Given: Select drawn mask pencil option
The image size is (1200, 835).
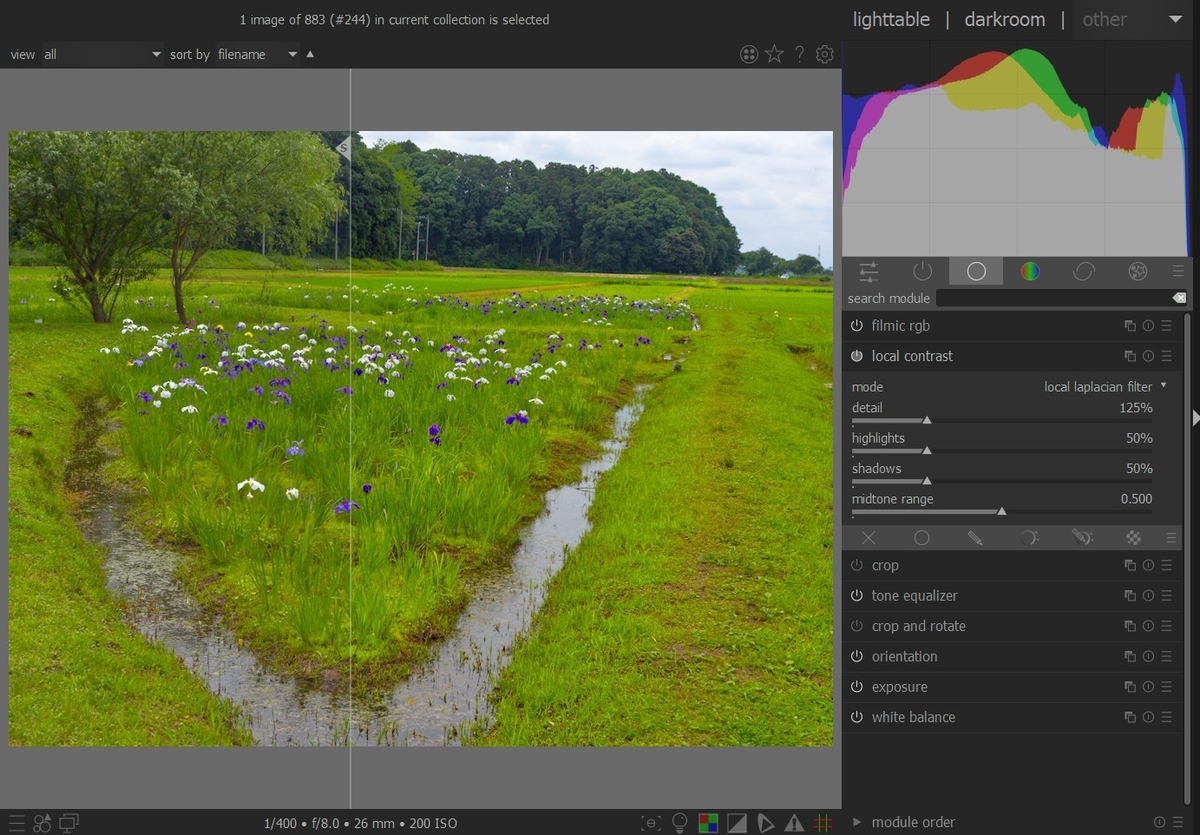Looking at the screenshot, I should (x=975, y=538).
